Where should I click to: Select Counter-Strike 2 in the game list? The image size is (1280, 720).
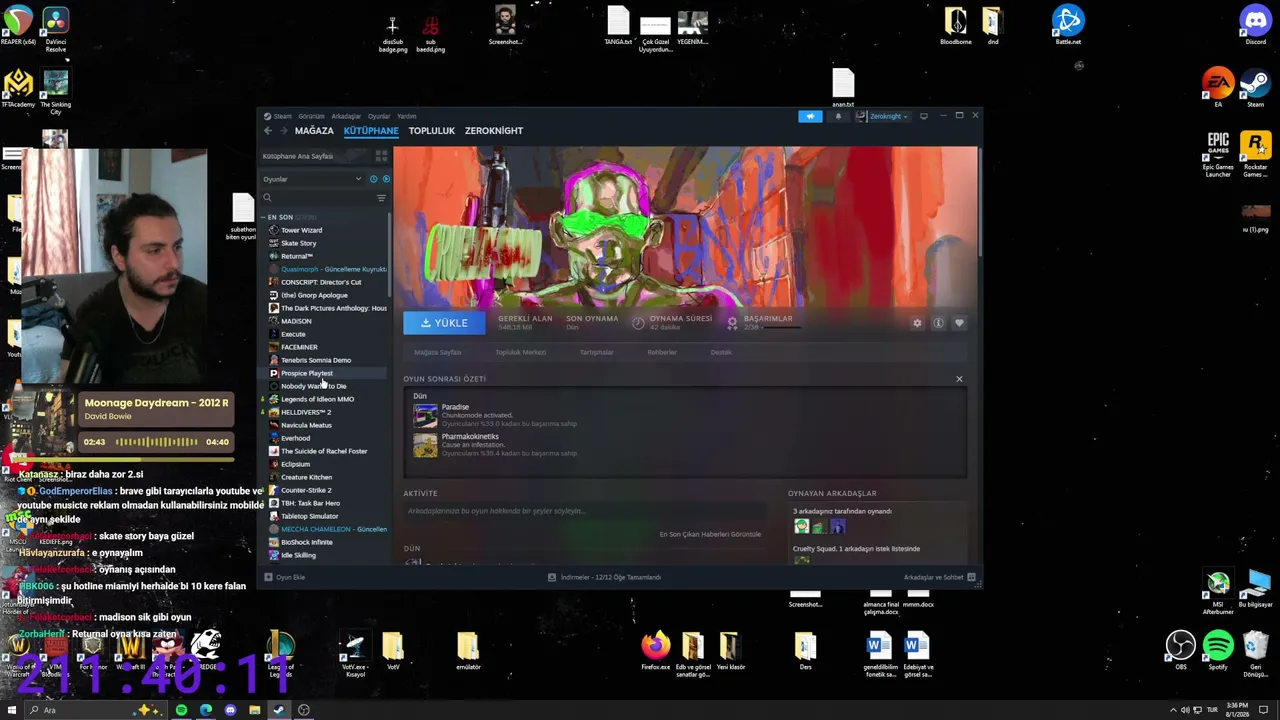(306, 490)
